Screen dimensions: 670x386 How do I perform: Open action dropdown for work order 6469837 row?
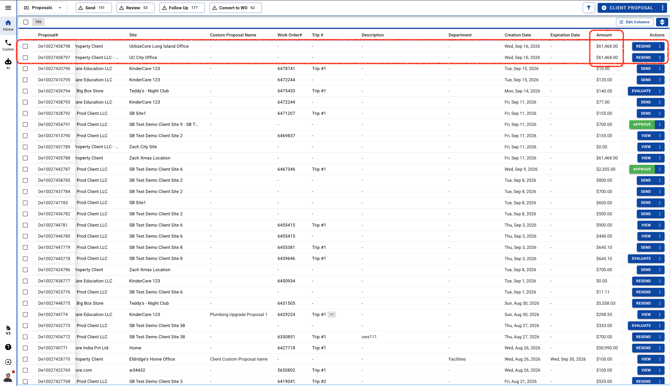[660, 136]
